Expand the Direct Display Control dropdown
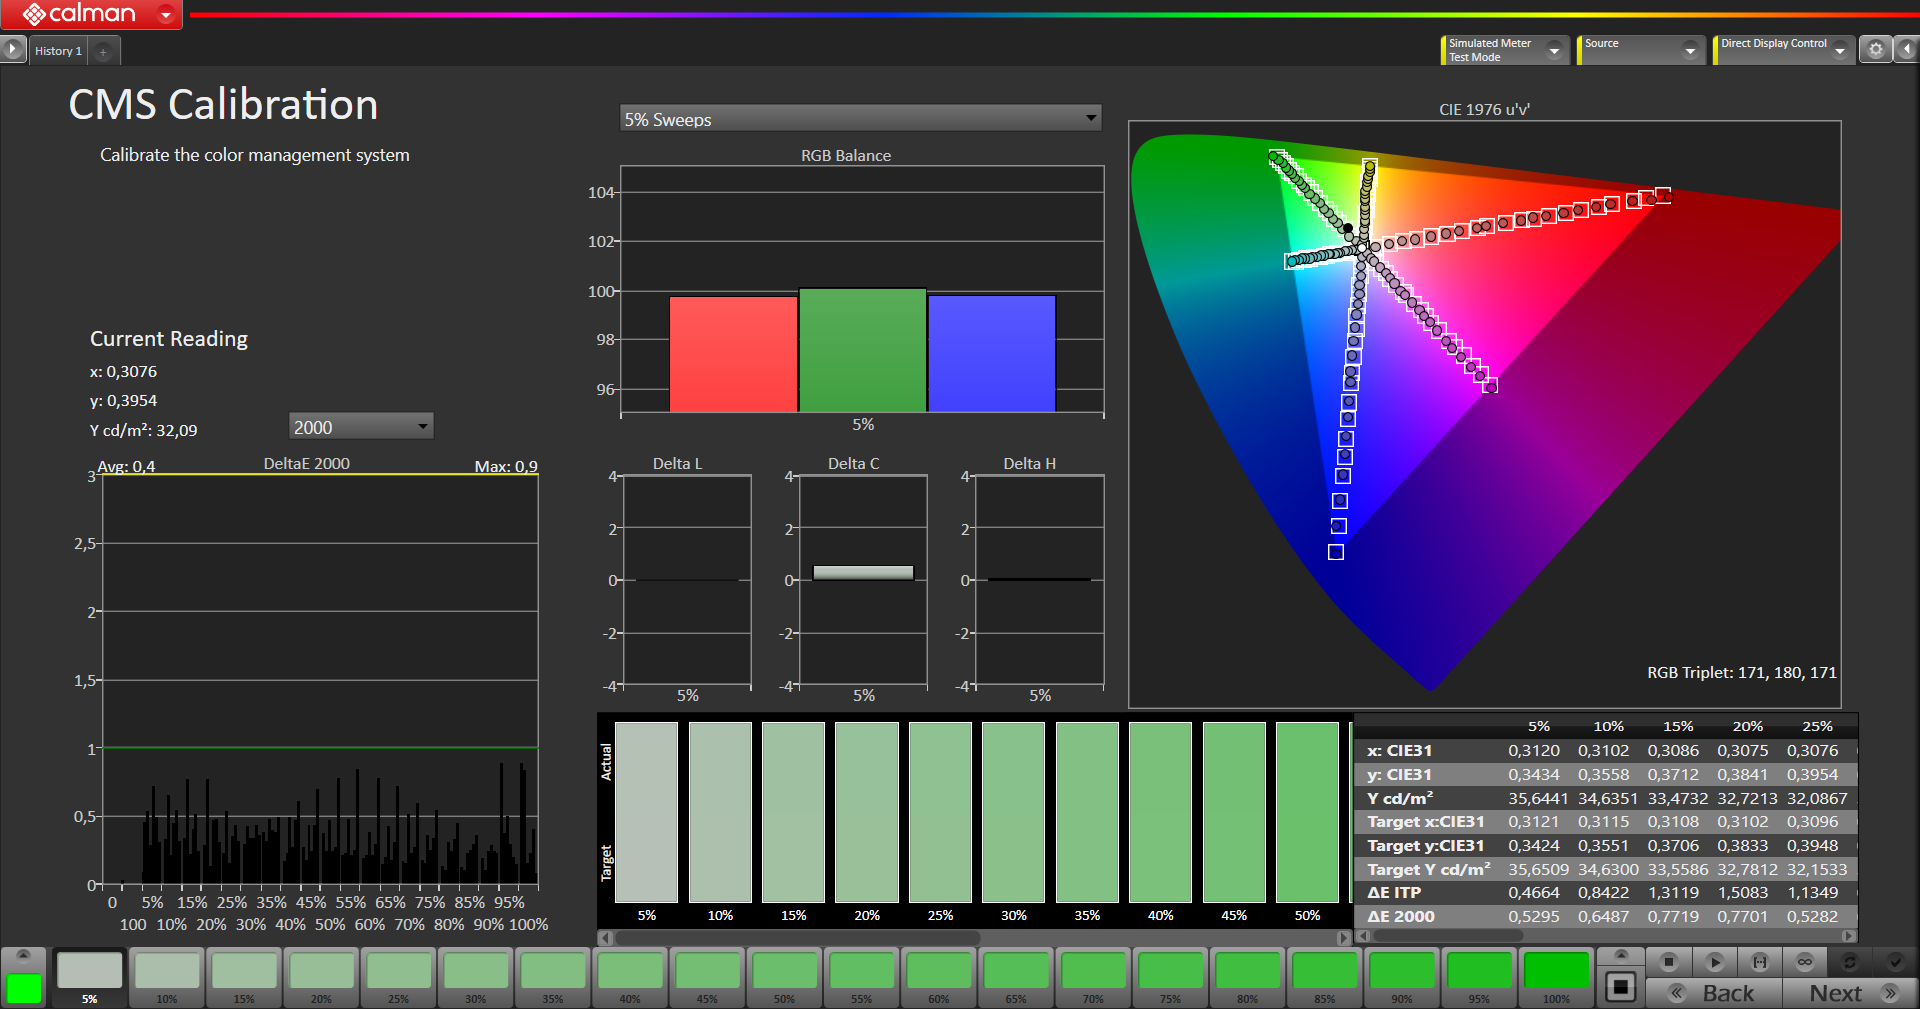The image size is (1920, 1009). point(1840,50)
